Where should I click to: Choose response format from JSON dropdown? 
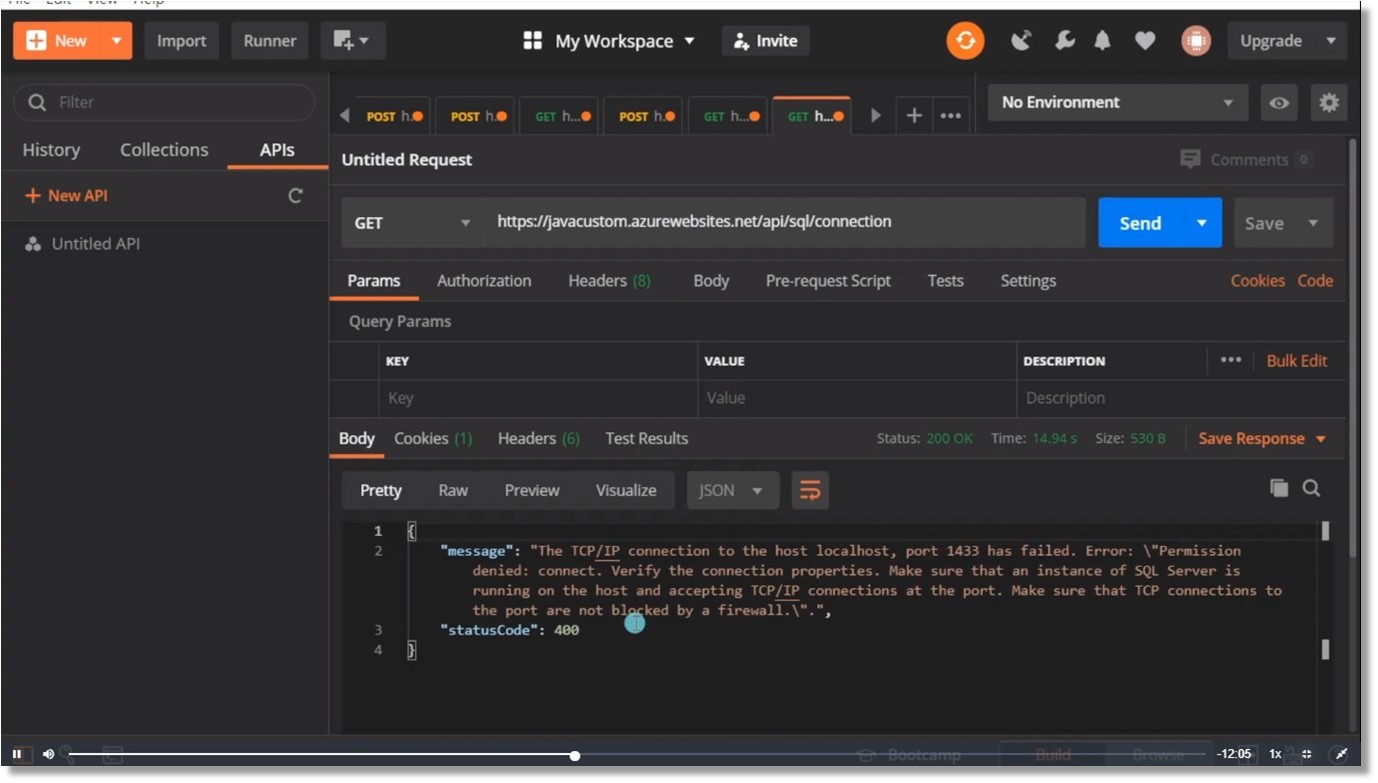coord(732,490)
